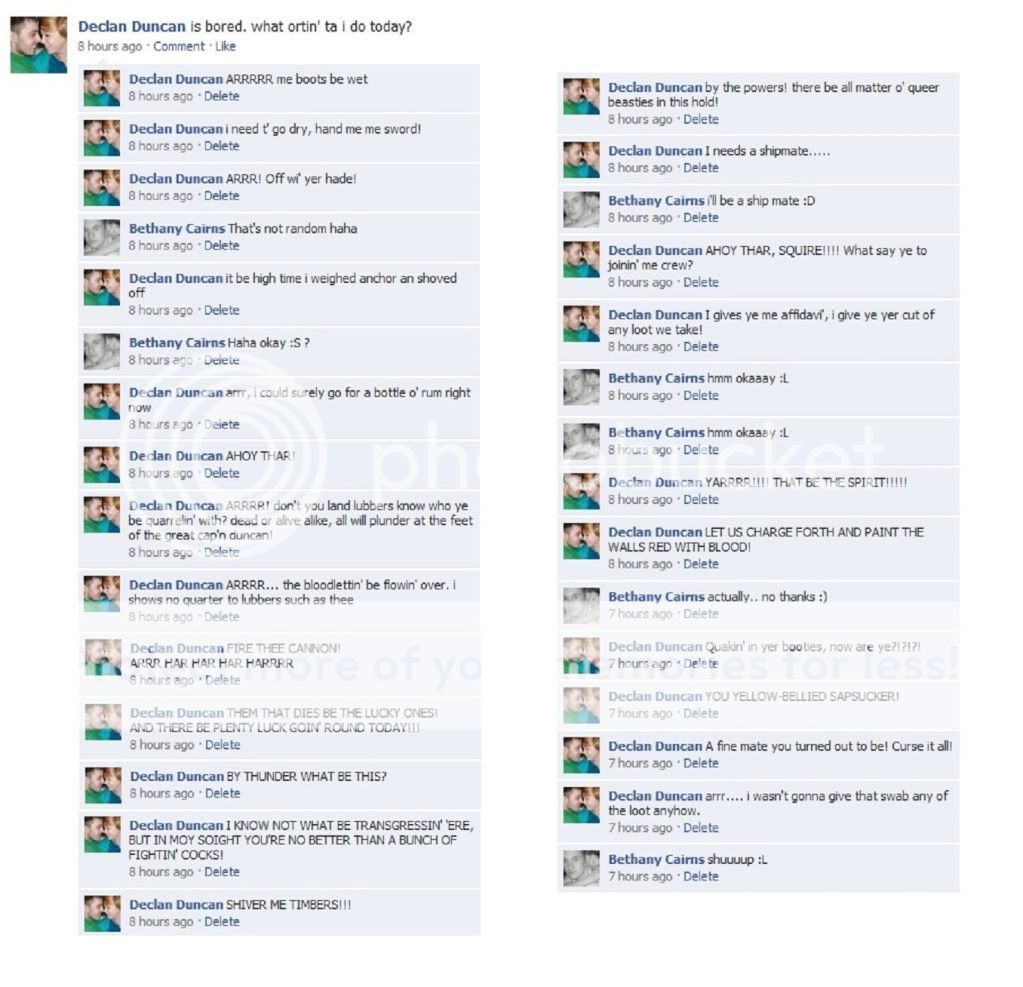Click avatar beside 'by the powers!' comment
Screen dimensions: 1023x987
(581, 97)
